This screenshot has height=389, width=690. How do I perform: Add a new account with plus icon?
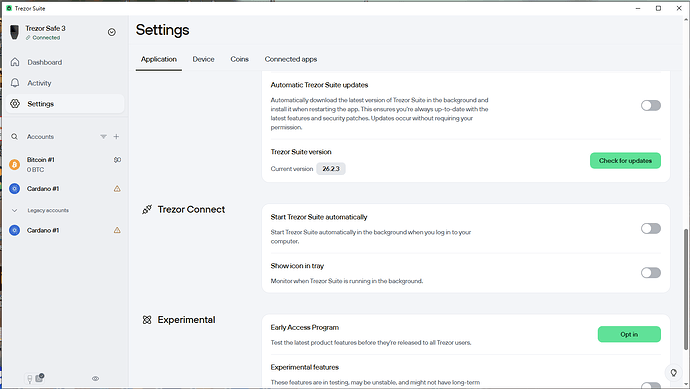[116, 136]
